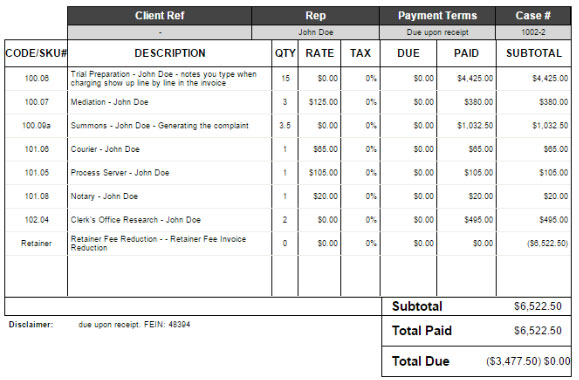Click the Total Due label
Viewport: 579px width, 380px height.
click(x=421, y=361)
